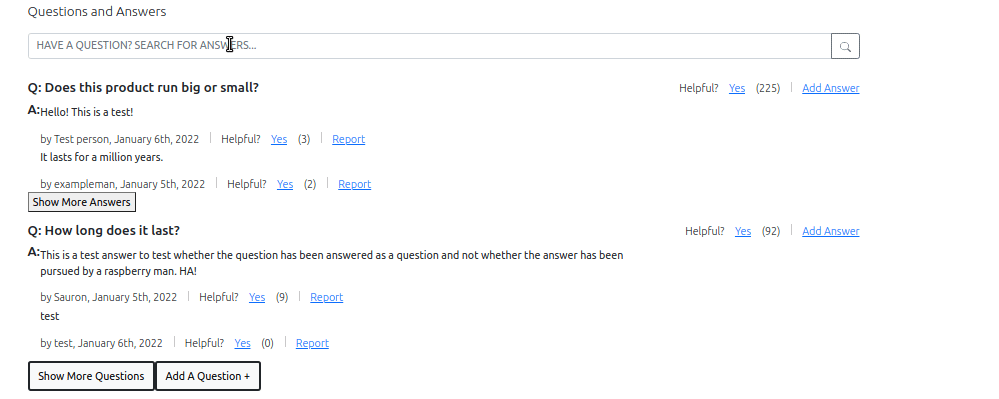Viewport: 999px width, 399px height.
Task: Click the magnifier search icon button
Action: (x=845, y=46)
